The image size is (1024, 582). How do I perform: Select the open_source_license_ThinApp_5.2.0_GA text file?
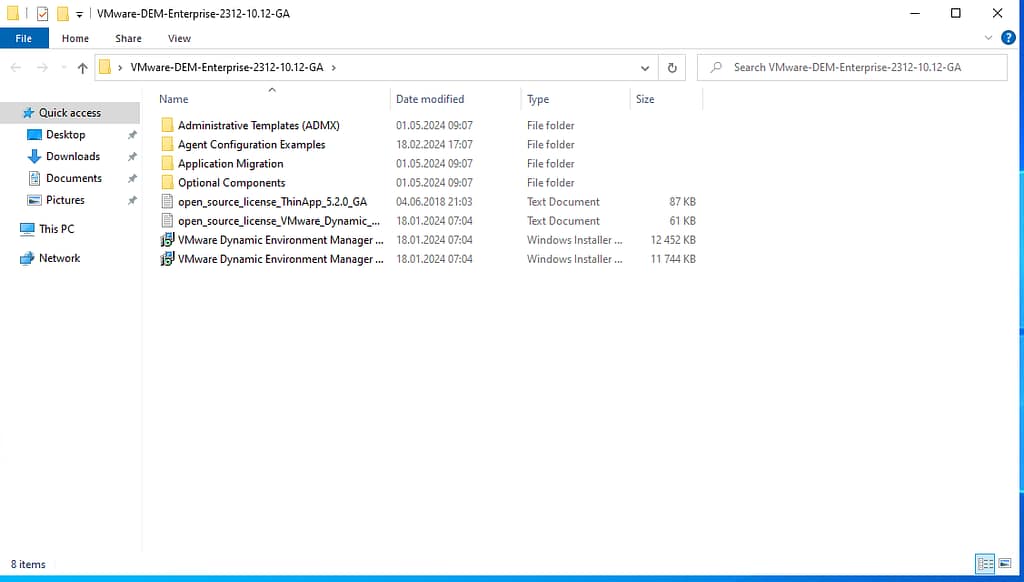[272, 202]
